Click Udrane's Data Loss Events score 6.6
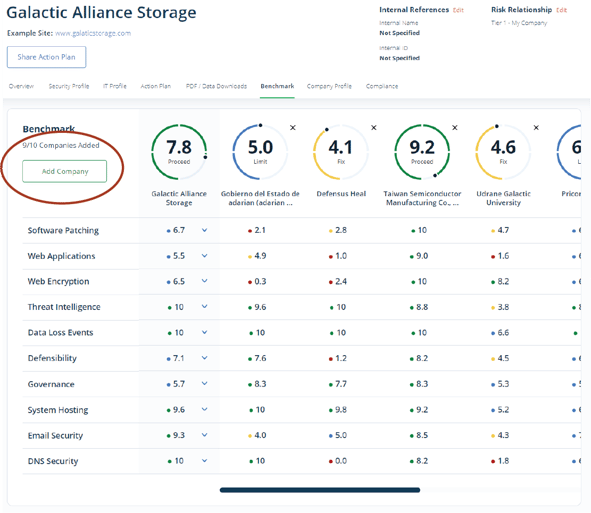Image resolution: width=591 pixels, height=513 pixels. [x=503, y=332]
